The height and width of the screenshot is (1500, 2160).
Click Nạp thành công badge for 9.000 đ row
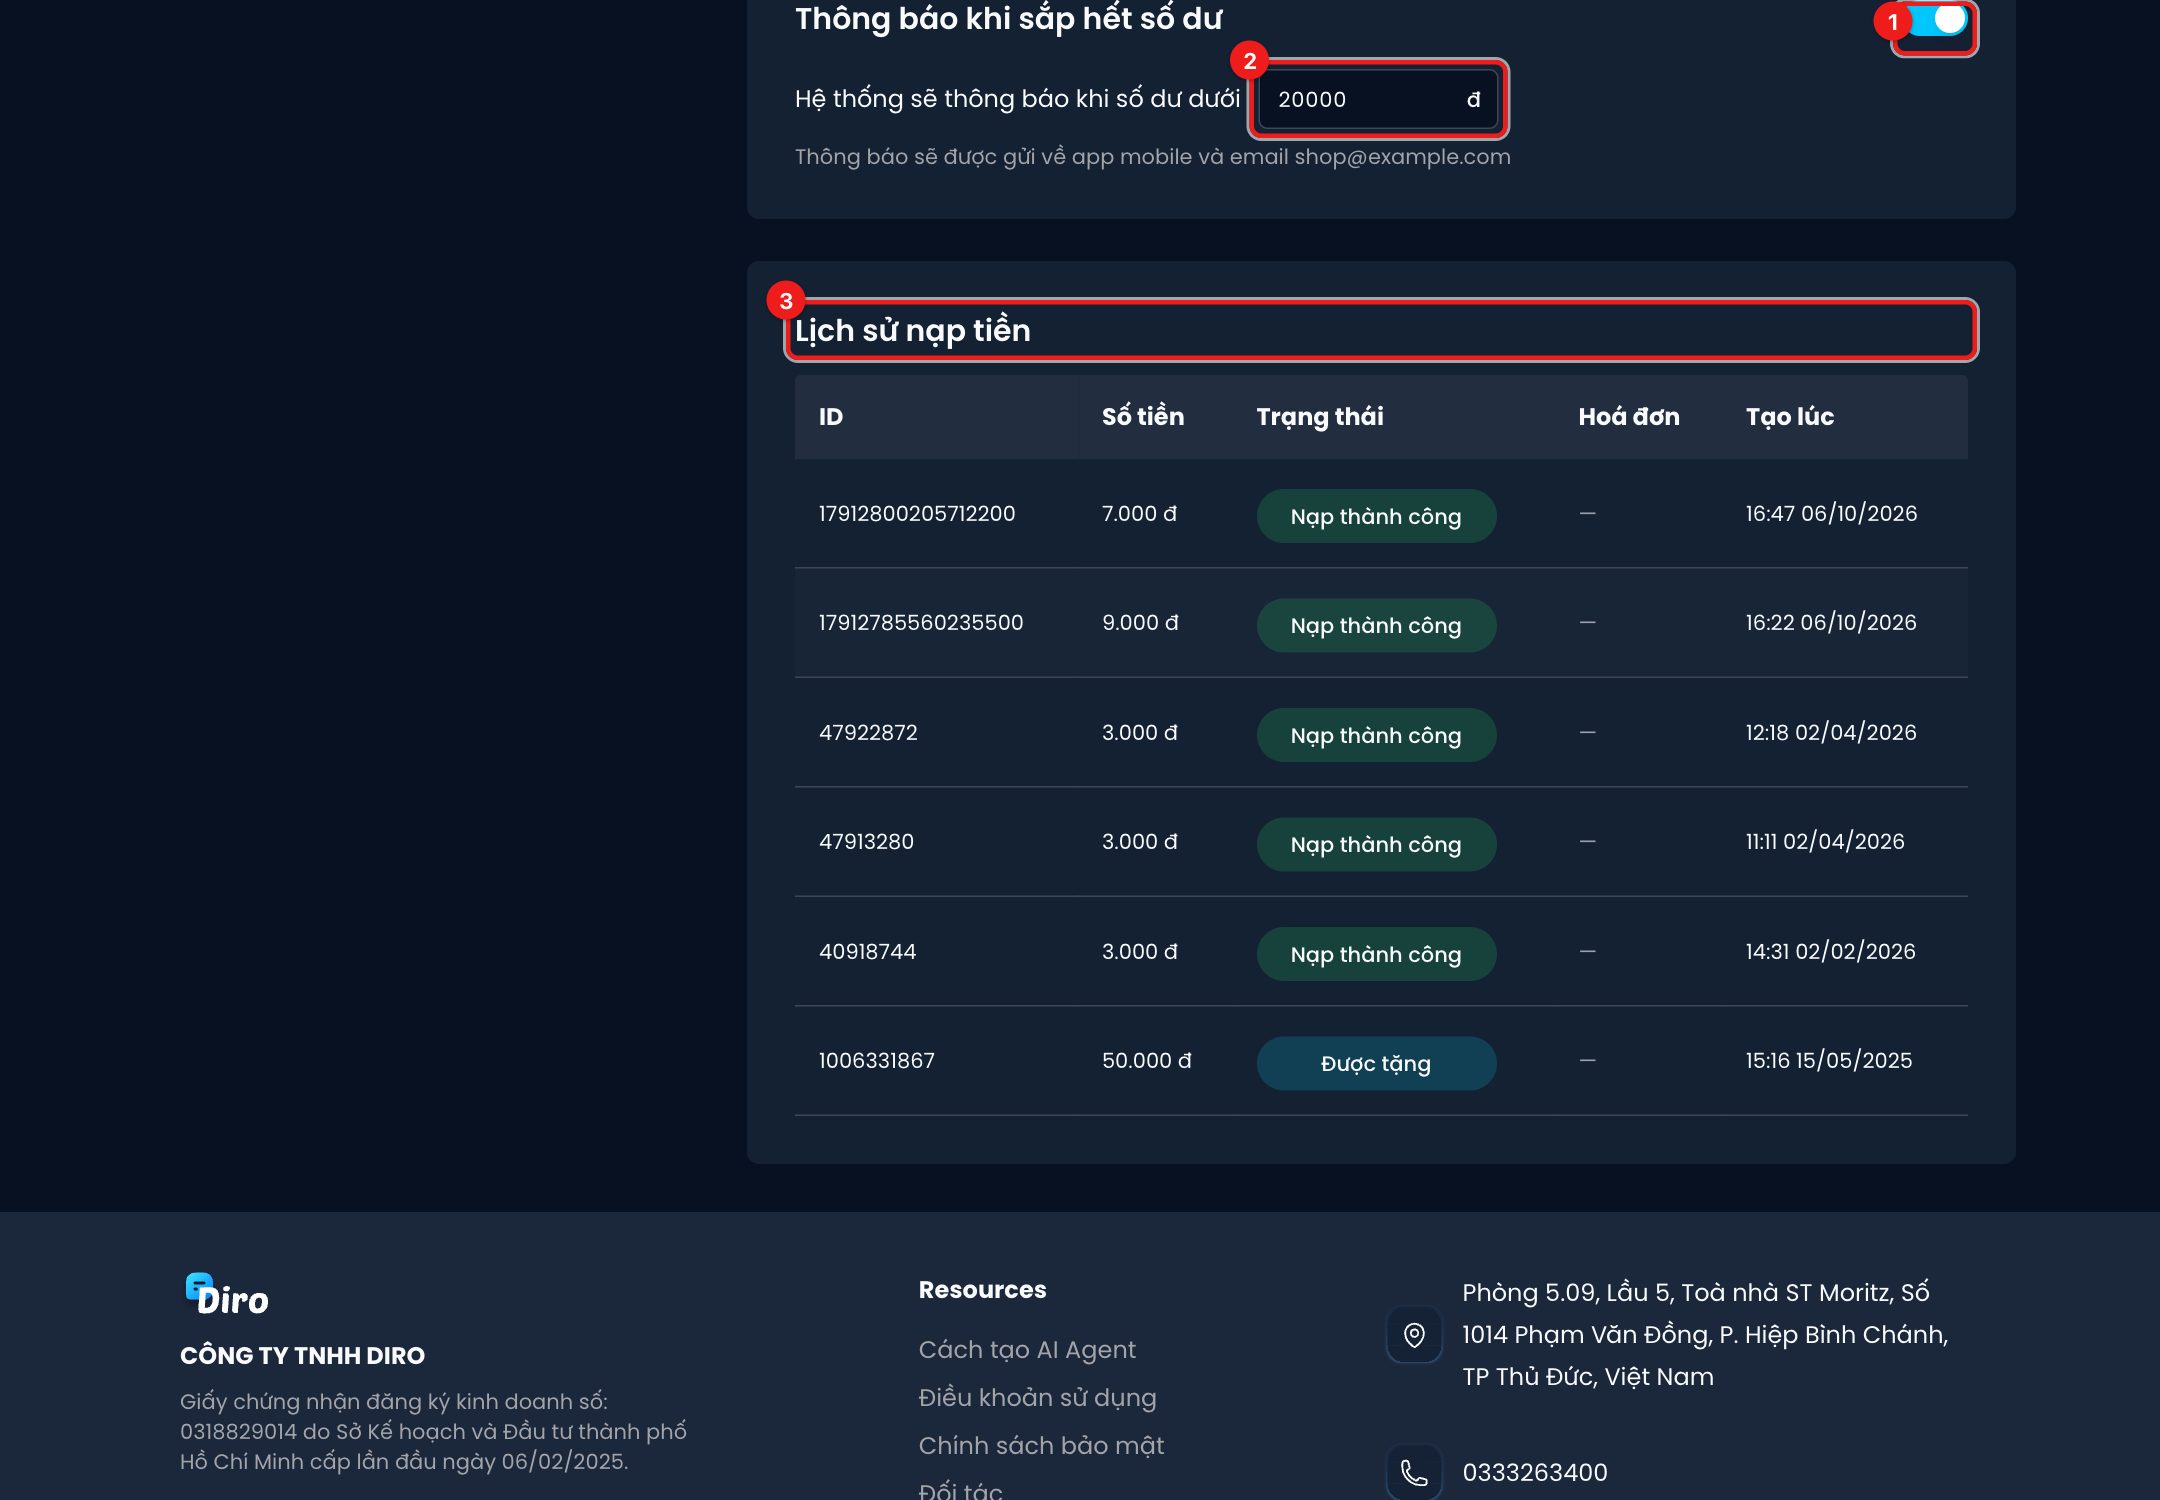(x=1376, y=625)
